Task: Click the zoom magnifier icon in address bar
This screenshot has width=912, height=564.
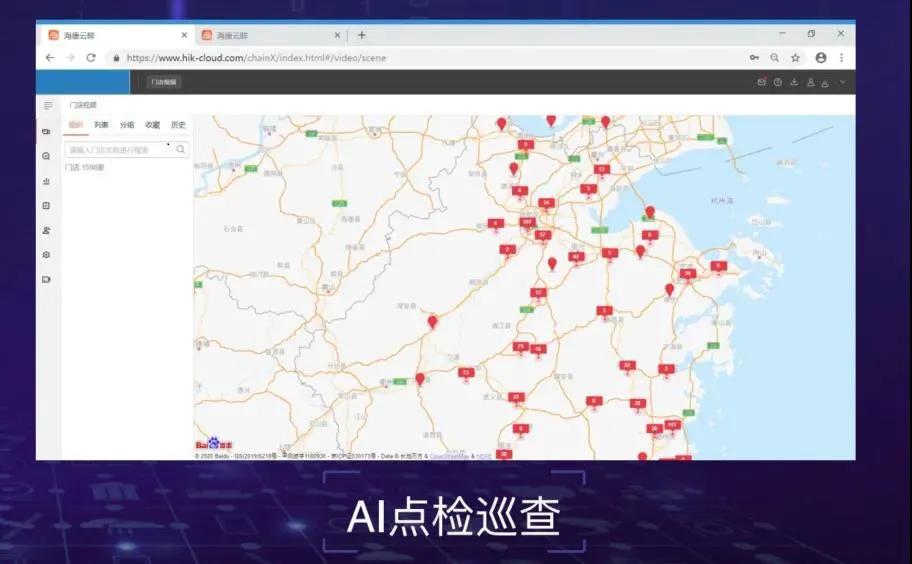Action: 775,58
